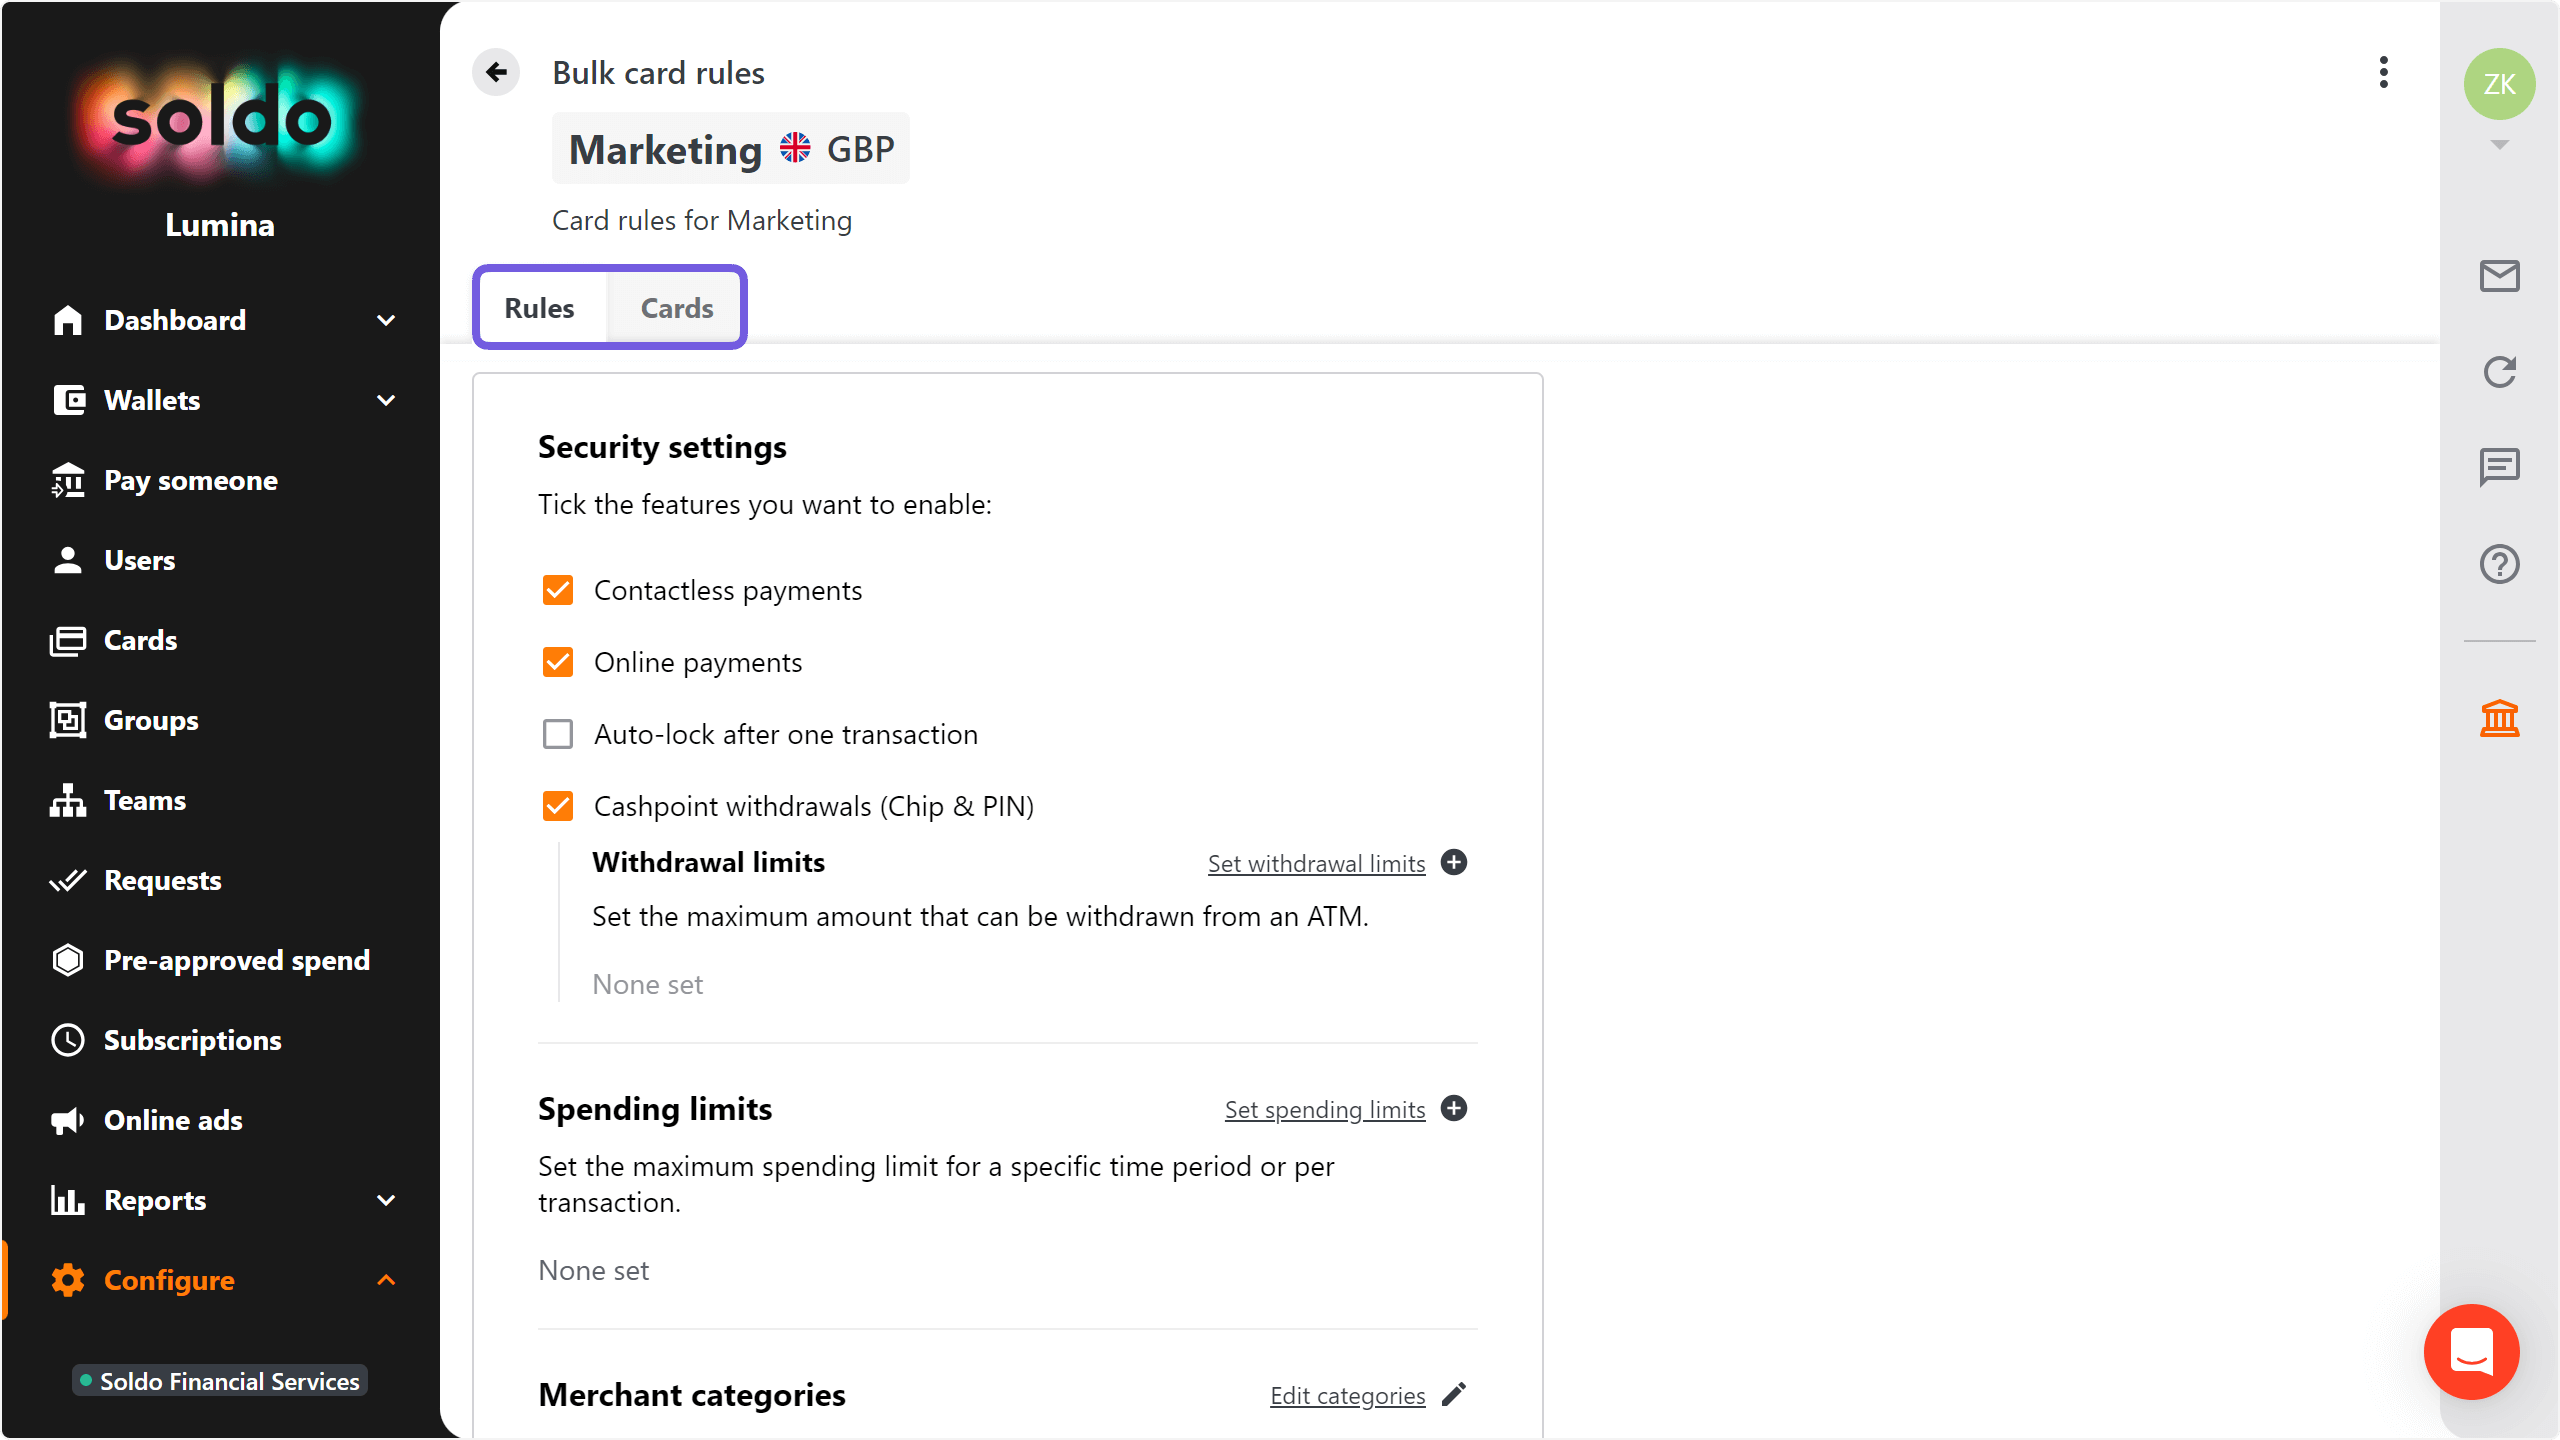This screenshot has height=1440, width=2560.
Task: Open Users in sidebar menu
Action: (x=140, y=560)
